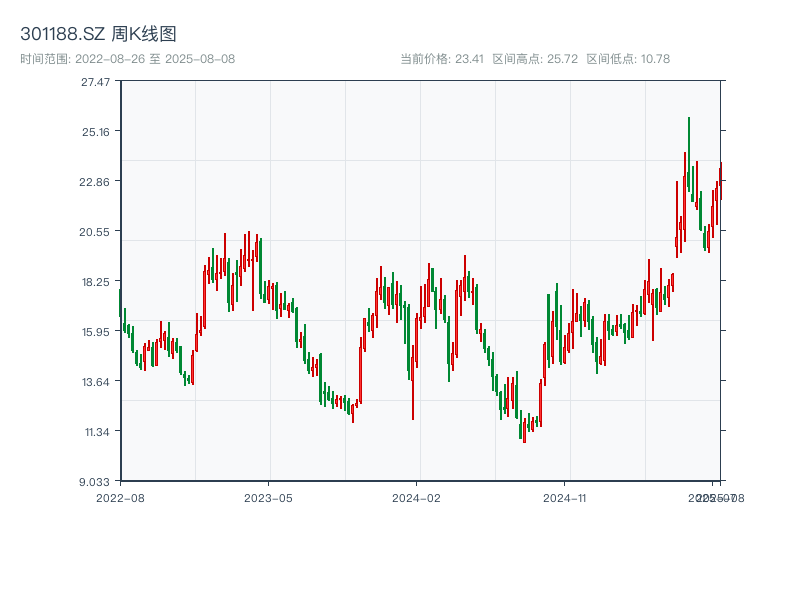Click the 18.25 y-axis label

pos(96,282)
